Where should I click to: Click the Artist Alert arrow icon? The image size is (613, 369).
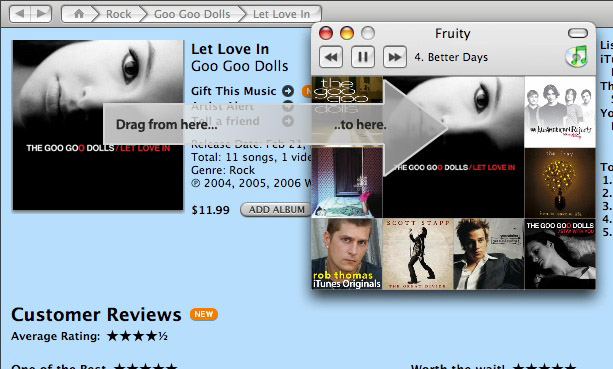tap(288, 106)
